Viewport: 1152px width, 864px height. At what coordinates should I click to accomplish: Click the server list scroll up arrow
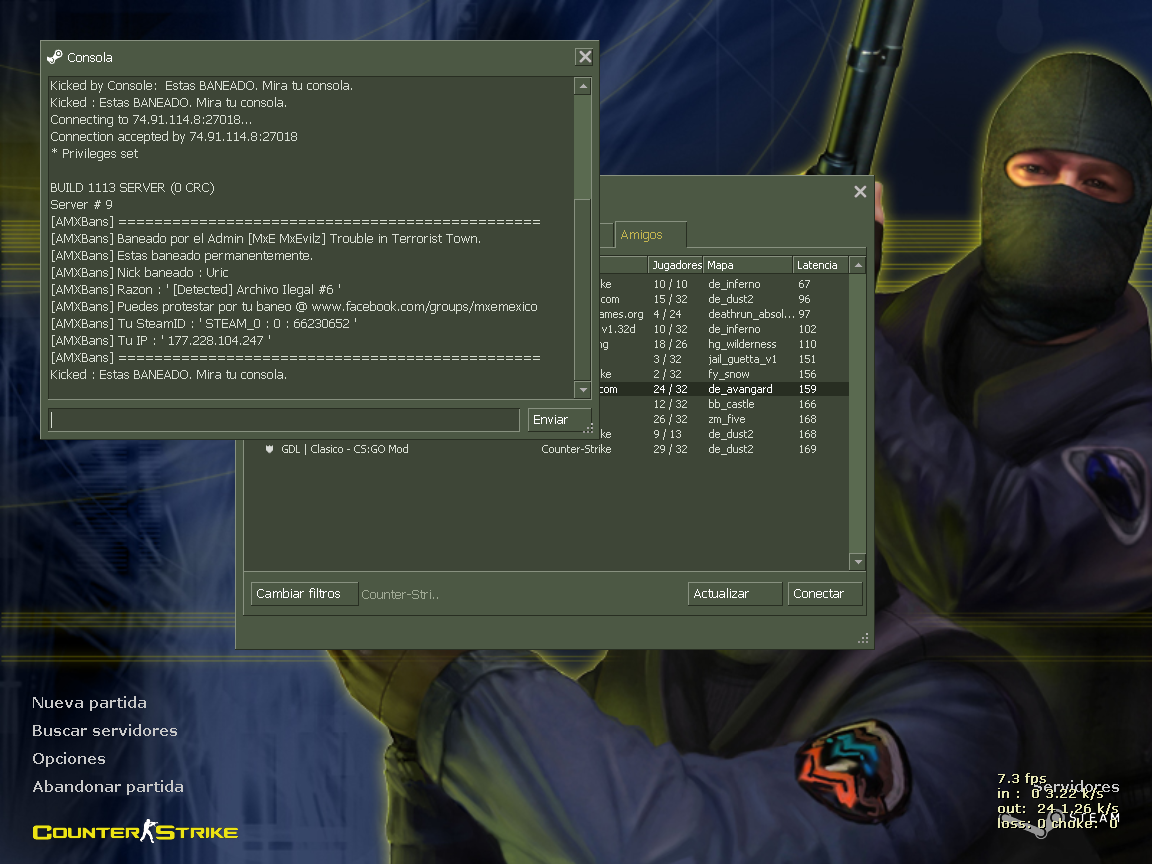pos(857,264)
